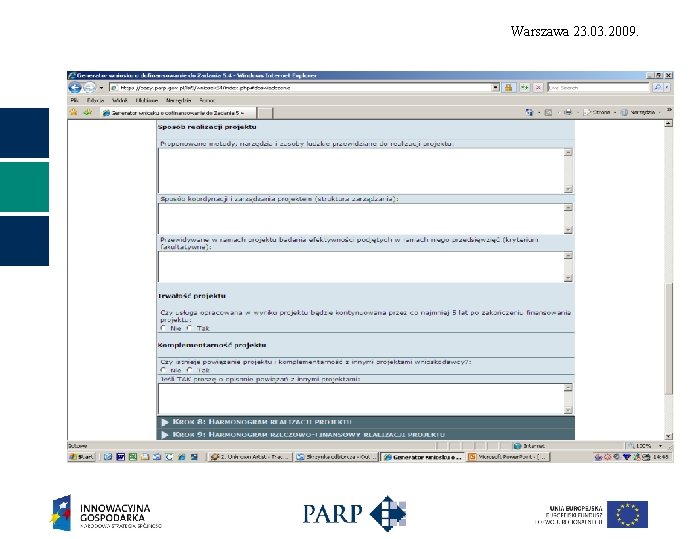Click the methods and tools text area
700x539 pixels.
pyautogui.click(x=361, y=171)
